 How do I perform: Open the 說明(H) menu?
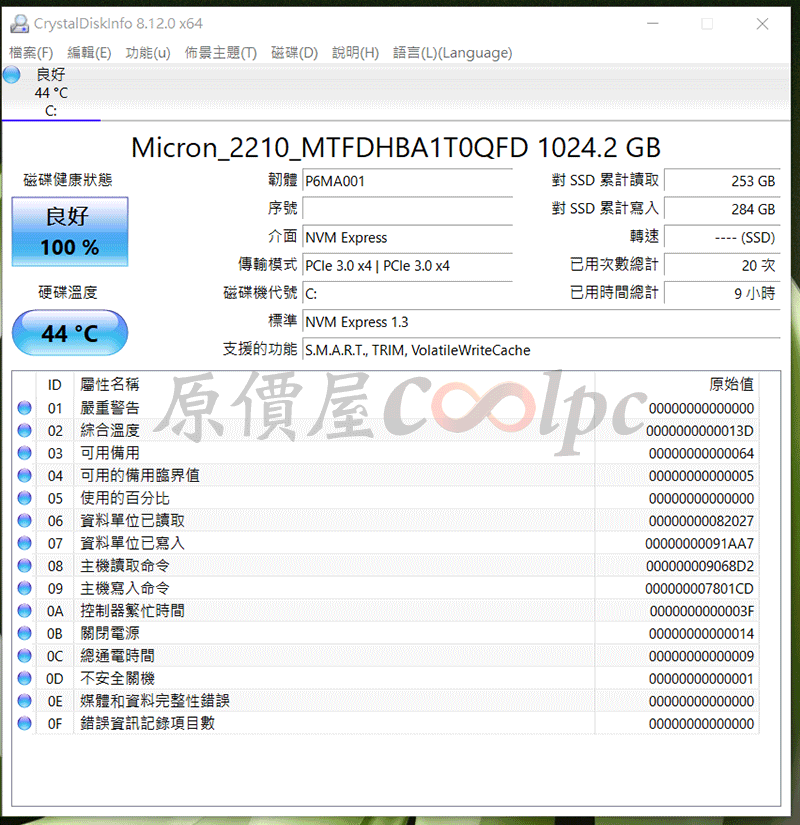click(355, 53)
